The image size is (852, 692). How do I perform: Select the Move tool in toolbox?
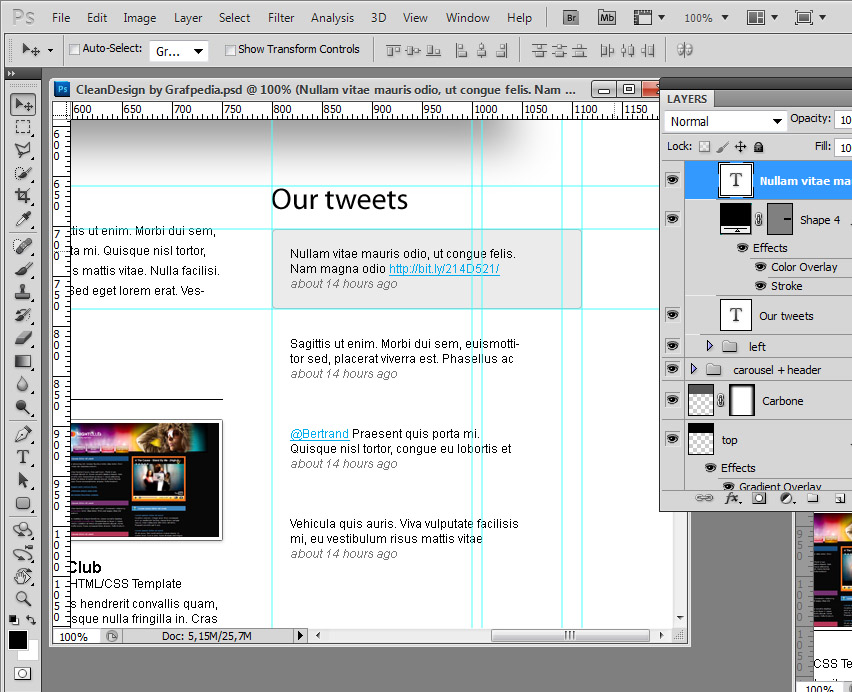pos(23,104)
